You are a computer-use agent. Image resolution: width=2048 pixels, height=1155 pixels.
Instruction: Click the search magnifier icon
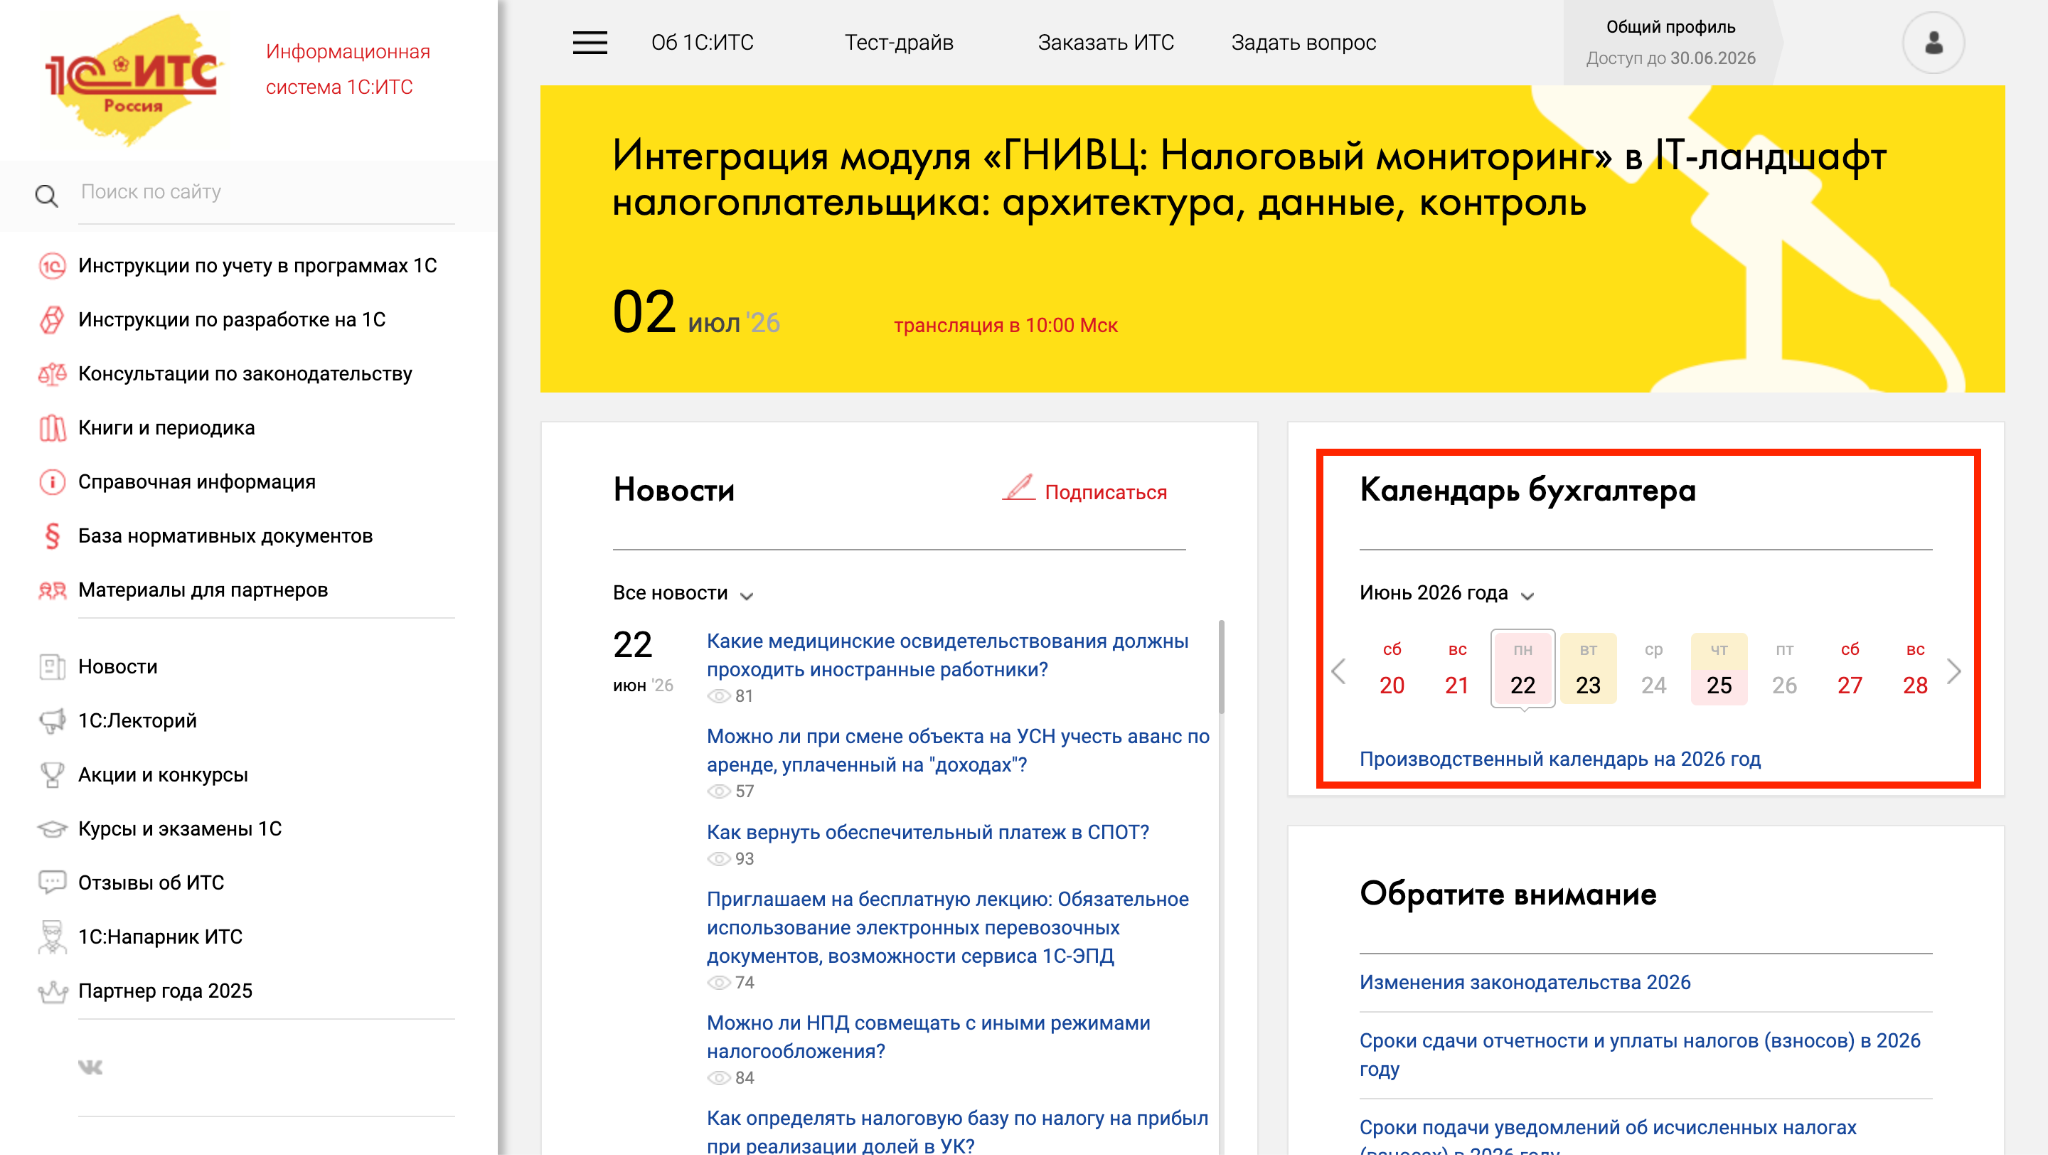click(46, 195)
